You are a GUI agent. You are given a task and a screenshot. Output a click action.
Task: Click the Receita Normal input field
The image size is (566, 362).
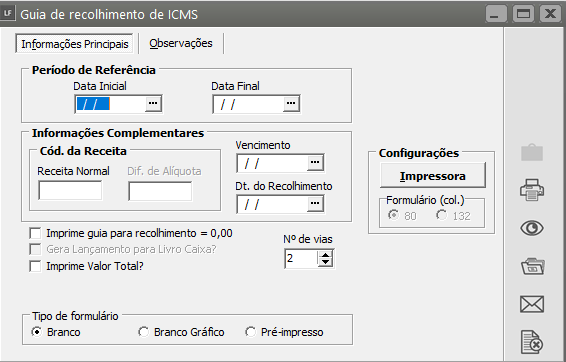click(x=70, y=190)
